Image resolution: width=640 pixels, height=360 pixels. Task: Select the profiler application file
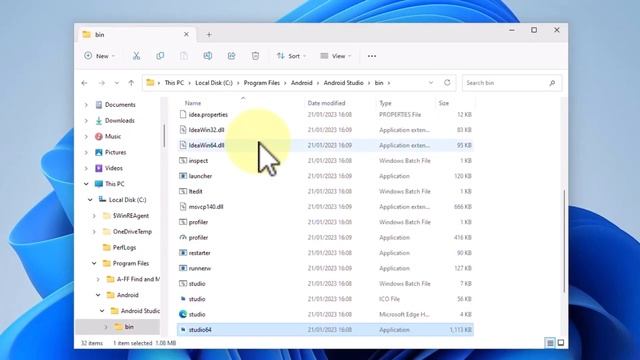pos(325,238)
